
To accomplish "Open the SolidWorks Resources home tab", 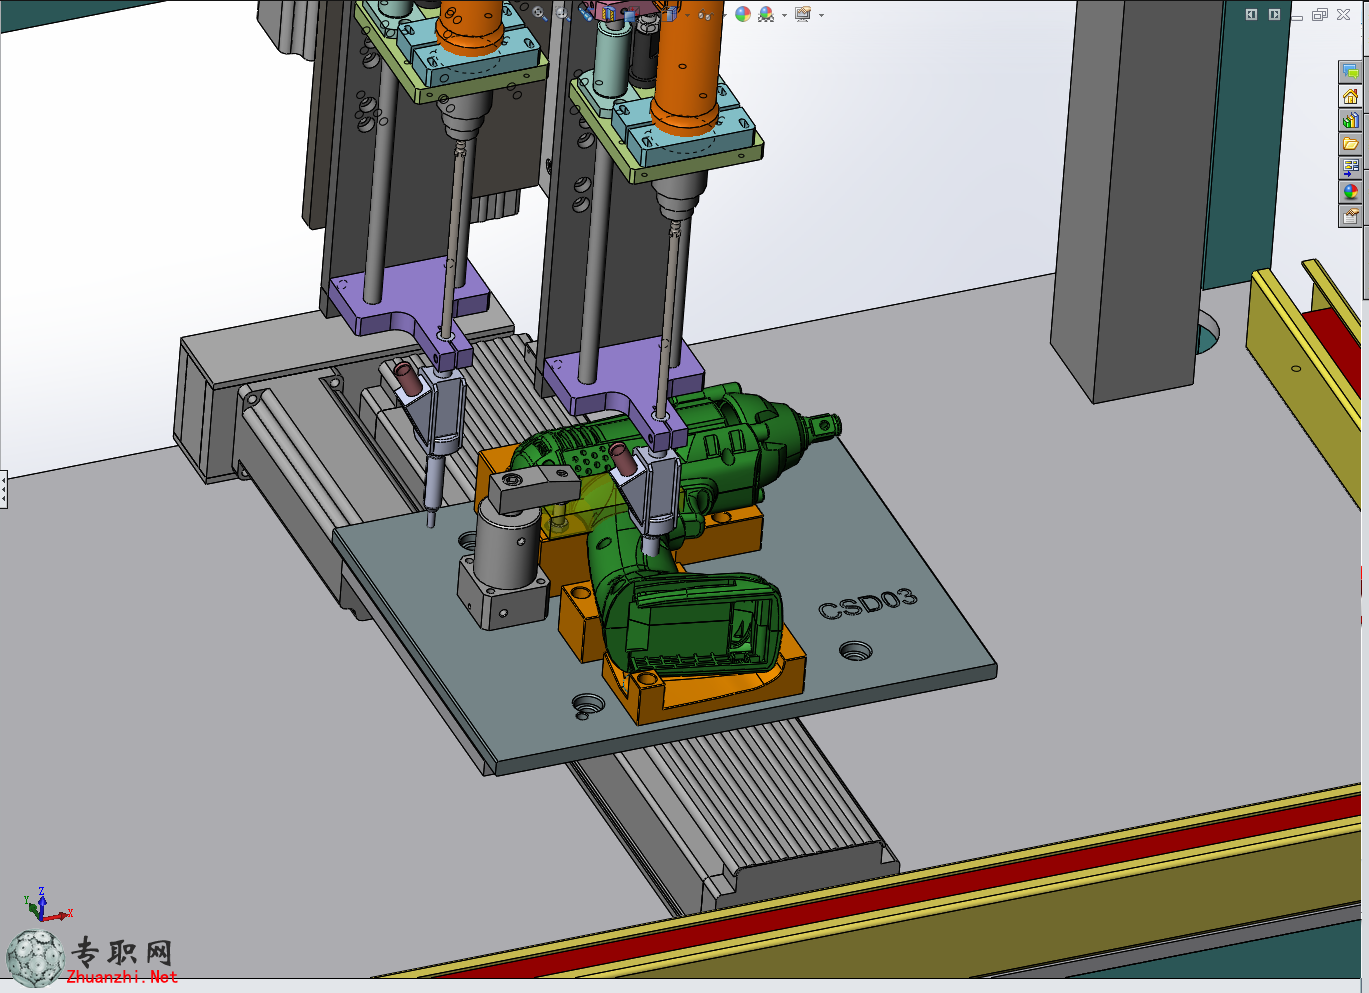I will coord(1350,96).
